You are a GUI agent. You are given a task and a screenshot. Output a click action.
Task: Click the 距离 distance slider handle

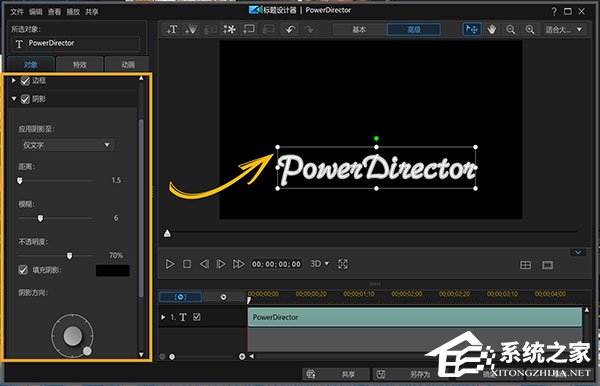(20, 181)
